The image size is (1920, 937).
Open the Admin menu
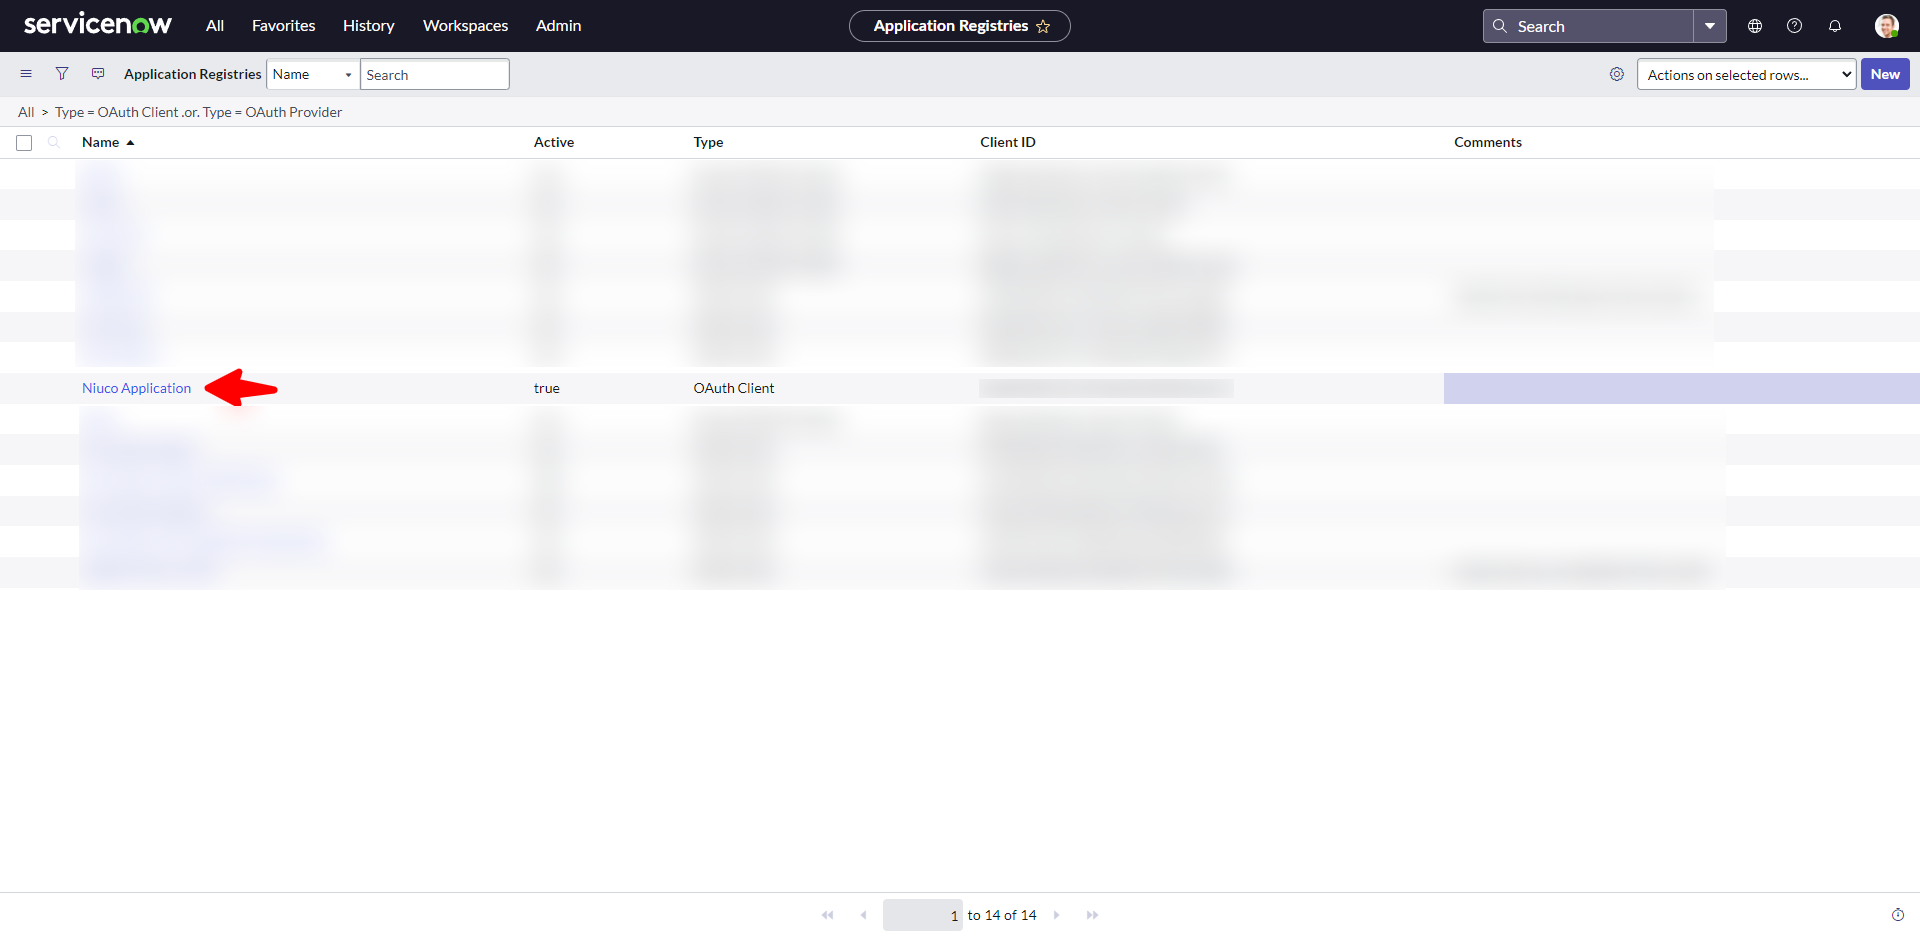pos(559,26)
